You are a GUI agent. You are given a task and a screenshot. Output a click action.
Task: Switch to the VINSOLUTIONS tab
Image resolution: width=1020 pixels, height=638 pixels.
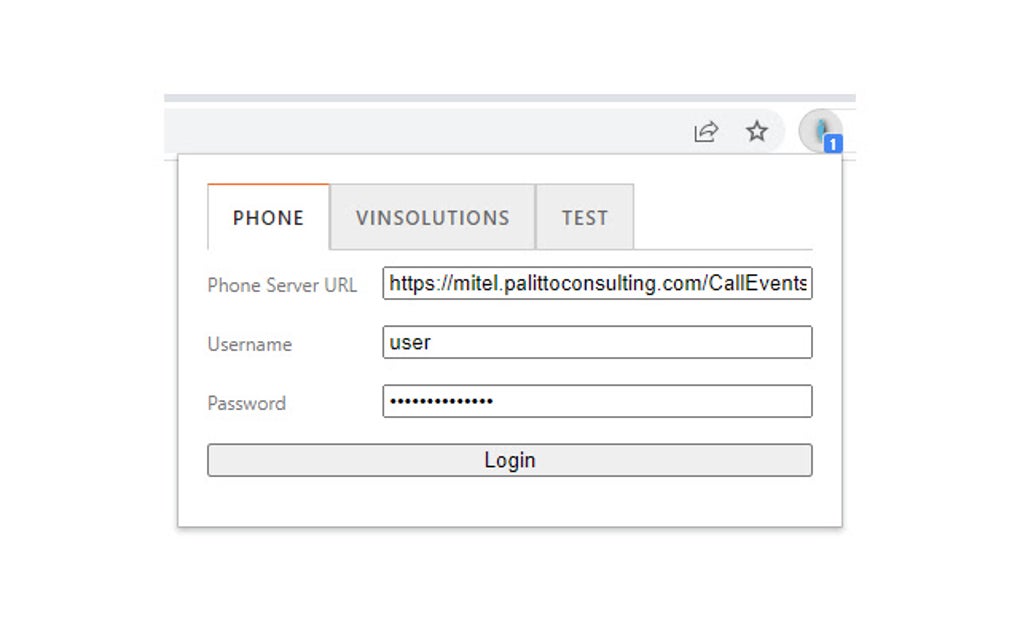tap(432, 217)
